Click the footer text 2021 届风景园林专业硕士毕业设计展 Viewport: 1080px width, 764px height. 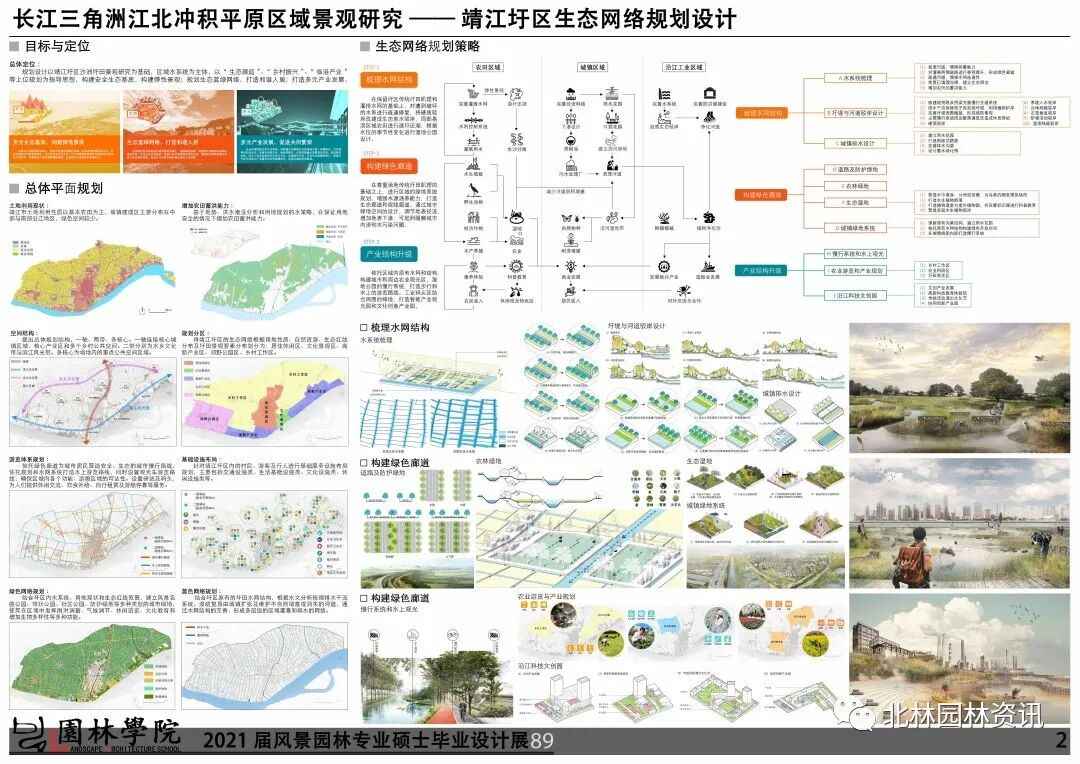click(366, 741)
